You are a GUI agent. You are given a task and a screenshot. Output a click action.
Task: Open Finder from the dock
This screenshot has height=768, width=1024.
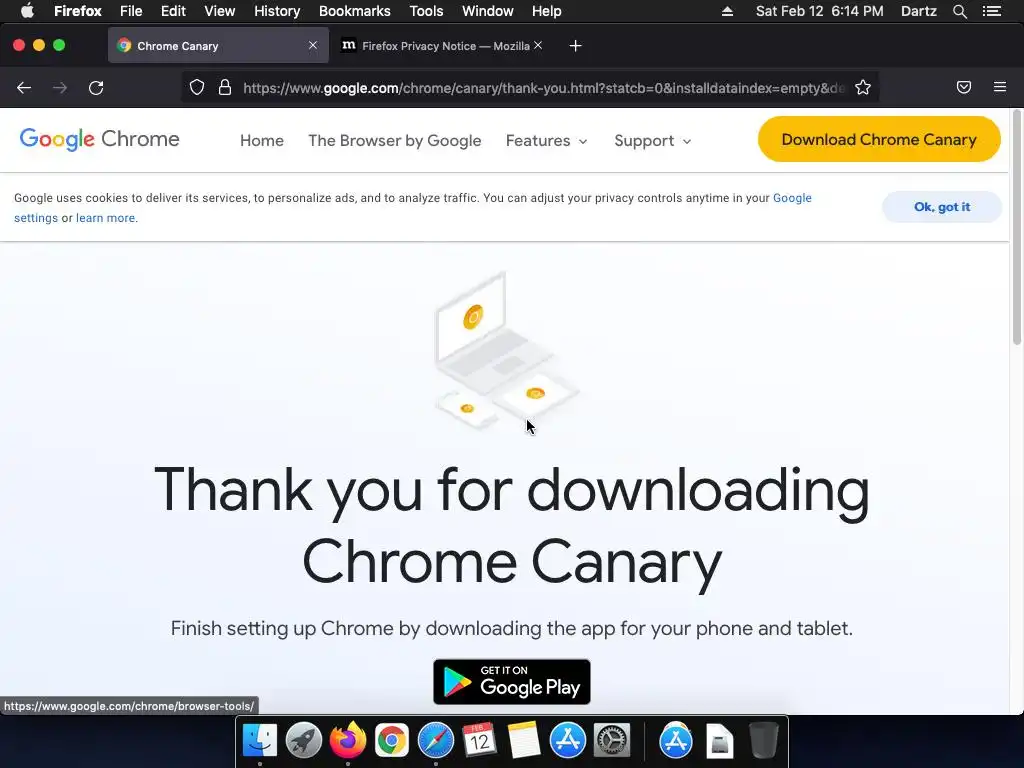pos(260,741)
